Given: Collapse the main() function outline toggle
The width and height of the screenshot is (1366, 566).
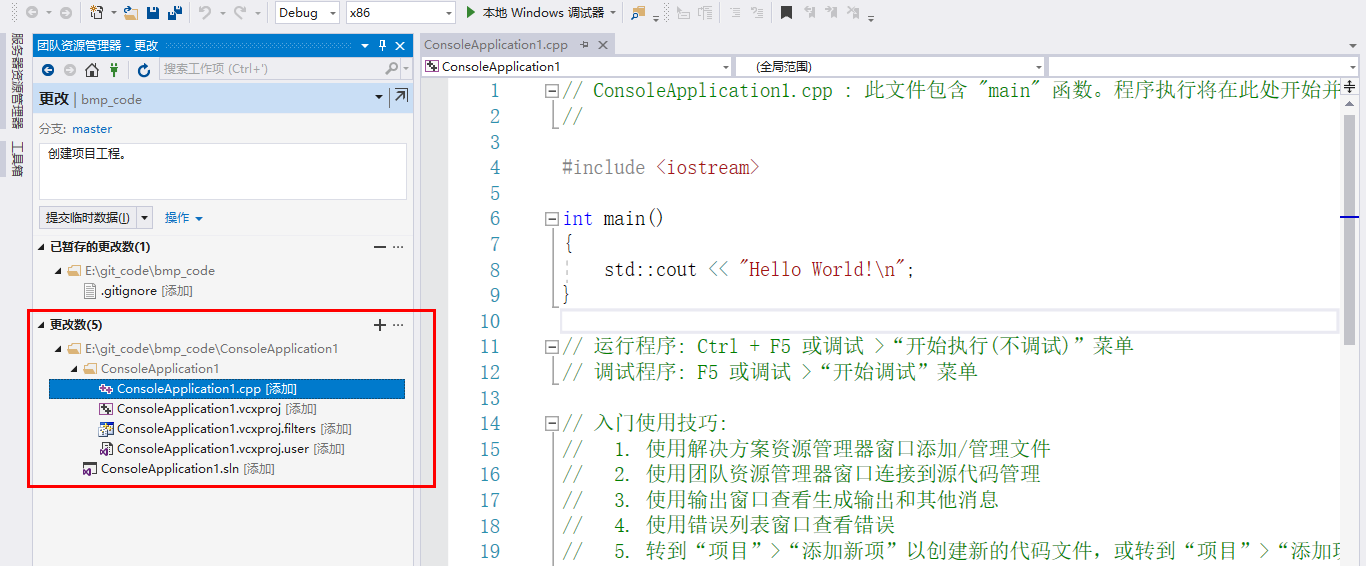Looking at the screenshot, I should 551,219.
